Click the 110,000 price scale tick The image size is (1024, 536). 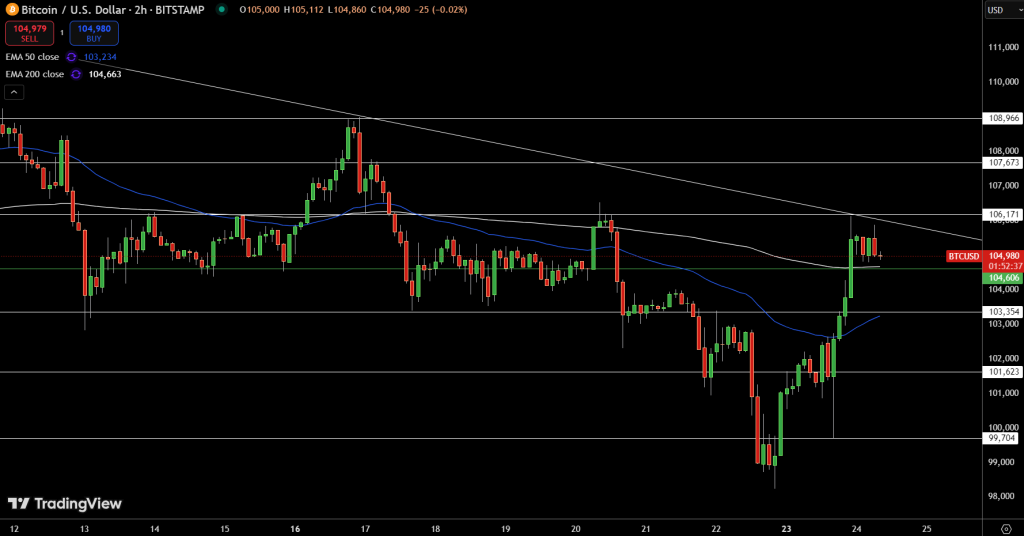[1004, 82]
